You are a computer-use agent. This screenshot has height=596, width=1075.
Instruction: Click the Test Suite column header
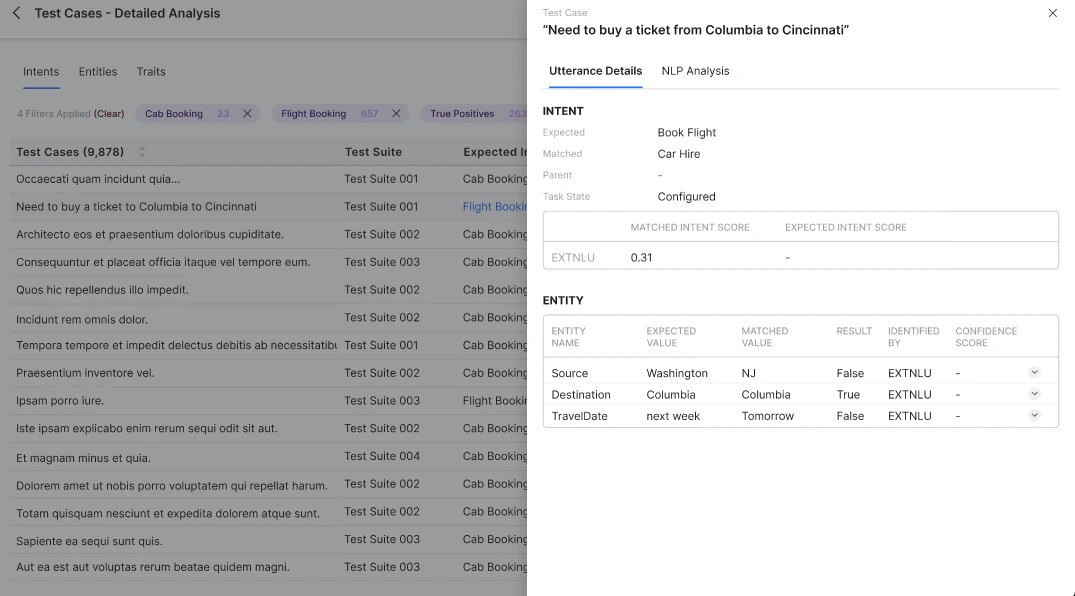373,152
